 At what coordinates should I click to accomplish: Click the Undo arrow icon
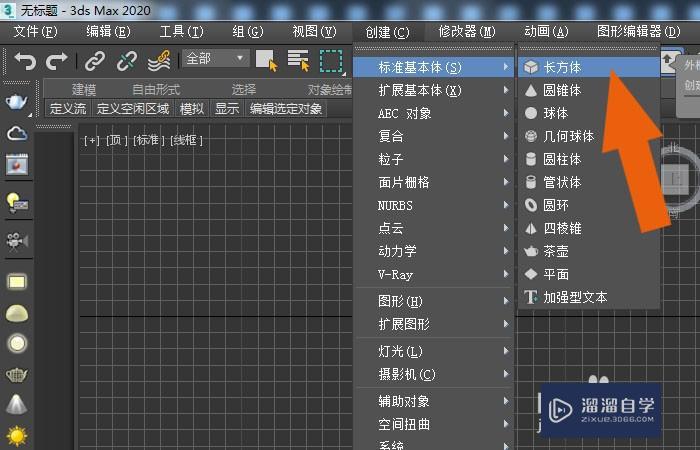(25, 61)
